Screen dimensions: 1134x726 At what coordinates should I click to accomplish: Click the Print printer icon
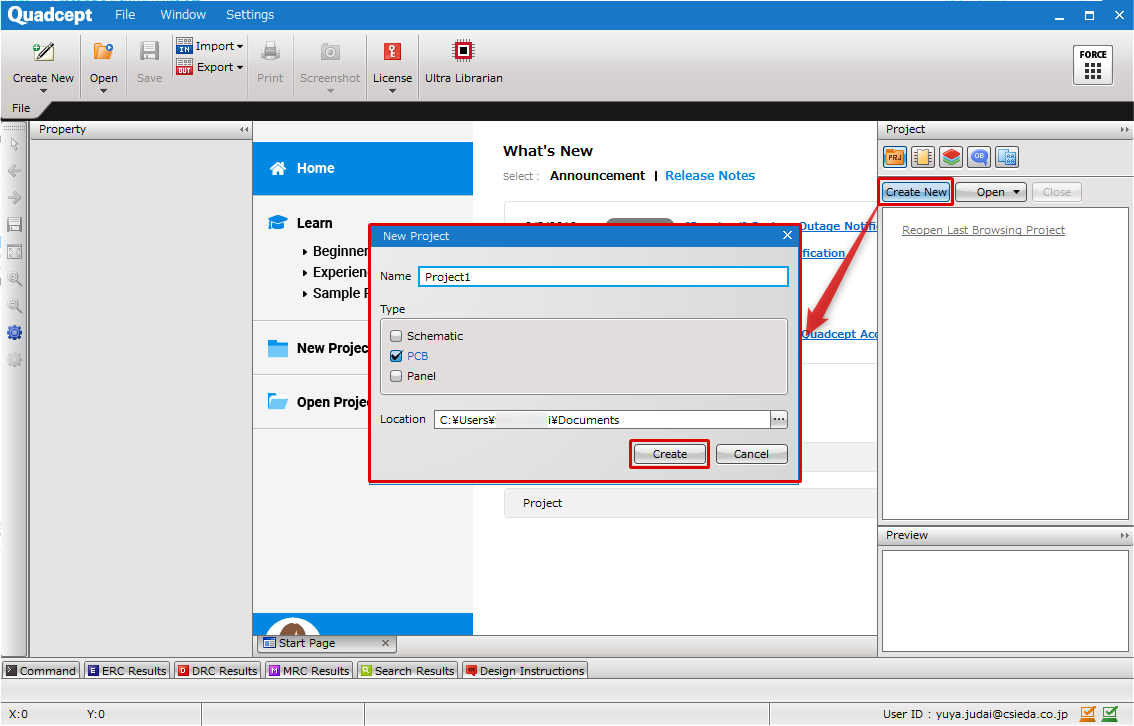coord(270,51)
